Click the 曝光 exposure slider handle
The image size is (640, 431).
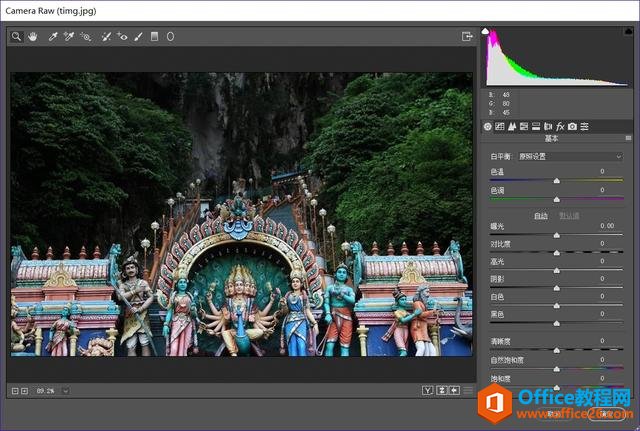coord(556,235)
